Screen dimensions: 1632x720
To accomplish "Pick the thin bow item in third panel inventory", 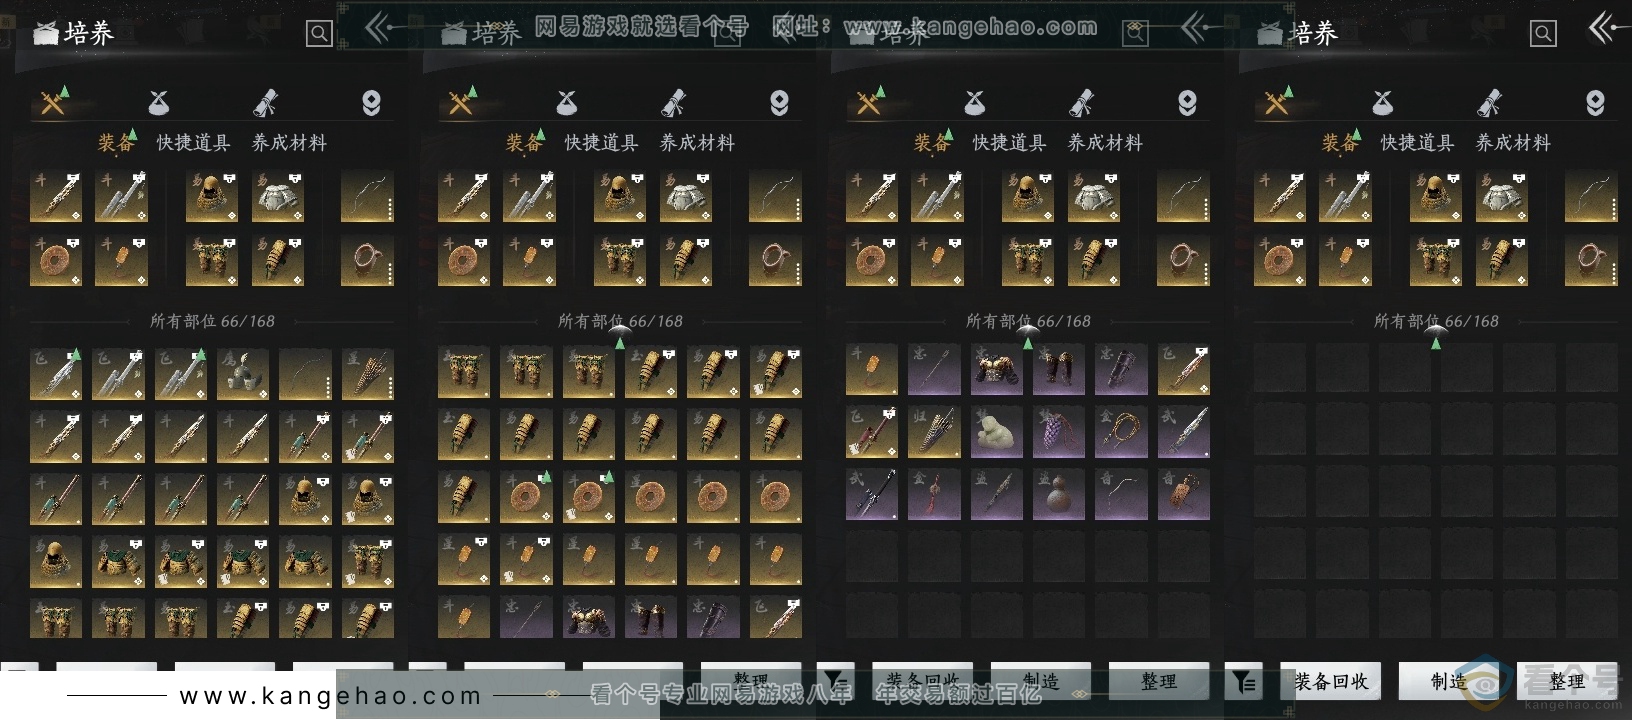I will 1121,494.
